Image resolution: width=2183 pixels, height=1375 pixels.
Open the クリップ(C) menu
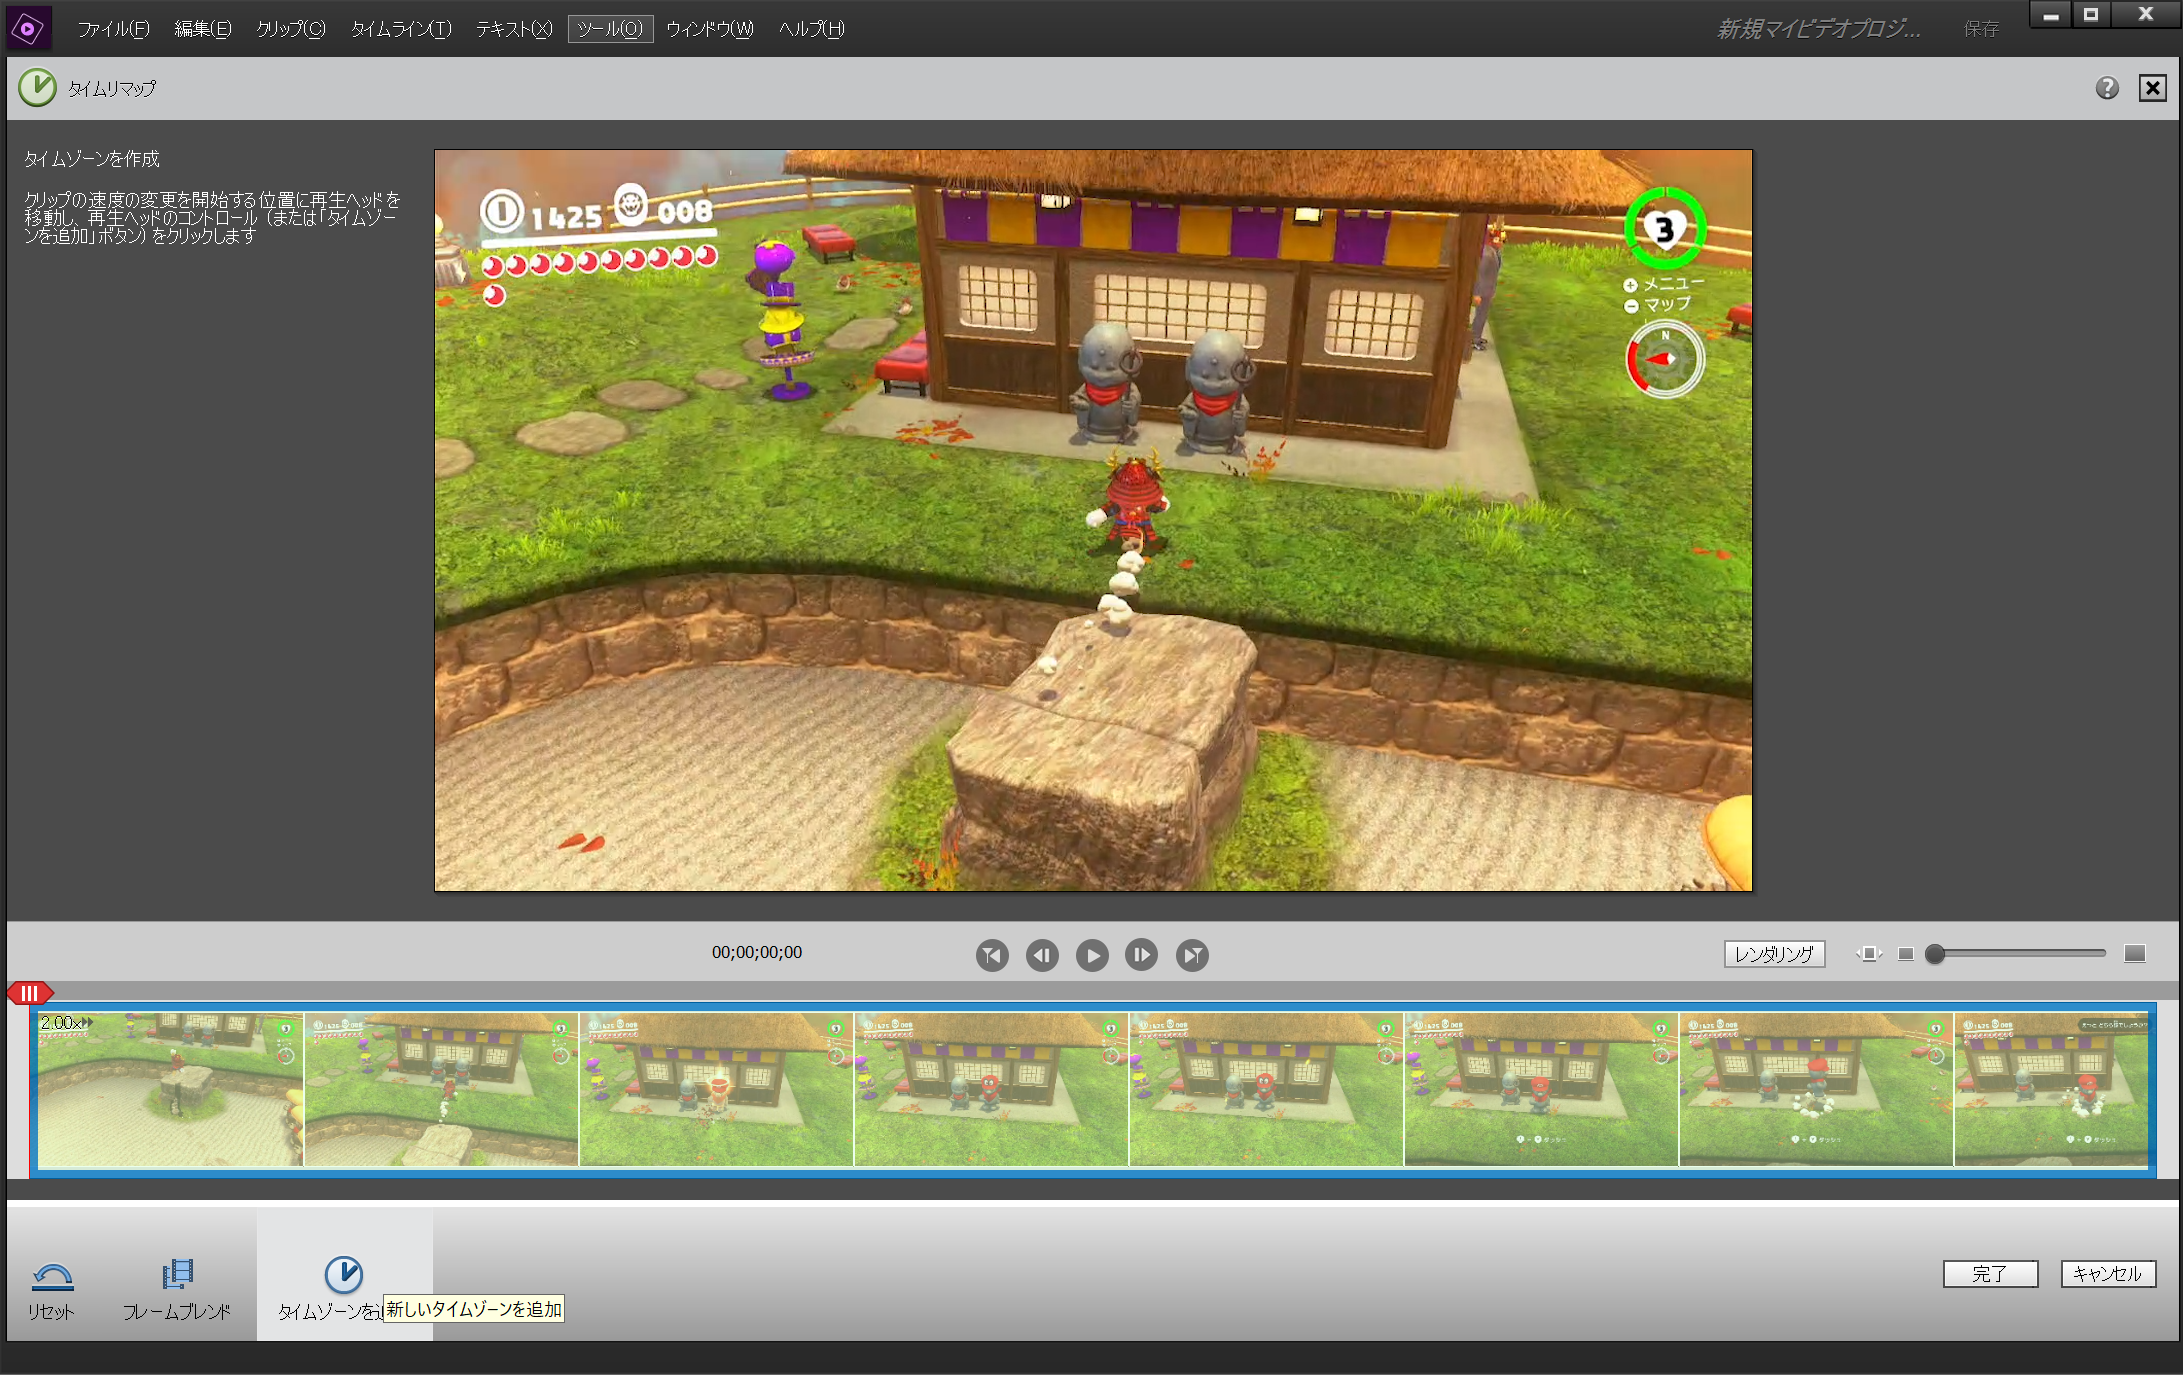click(x=291, y=29)
